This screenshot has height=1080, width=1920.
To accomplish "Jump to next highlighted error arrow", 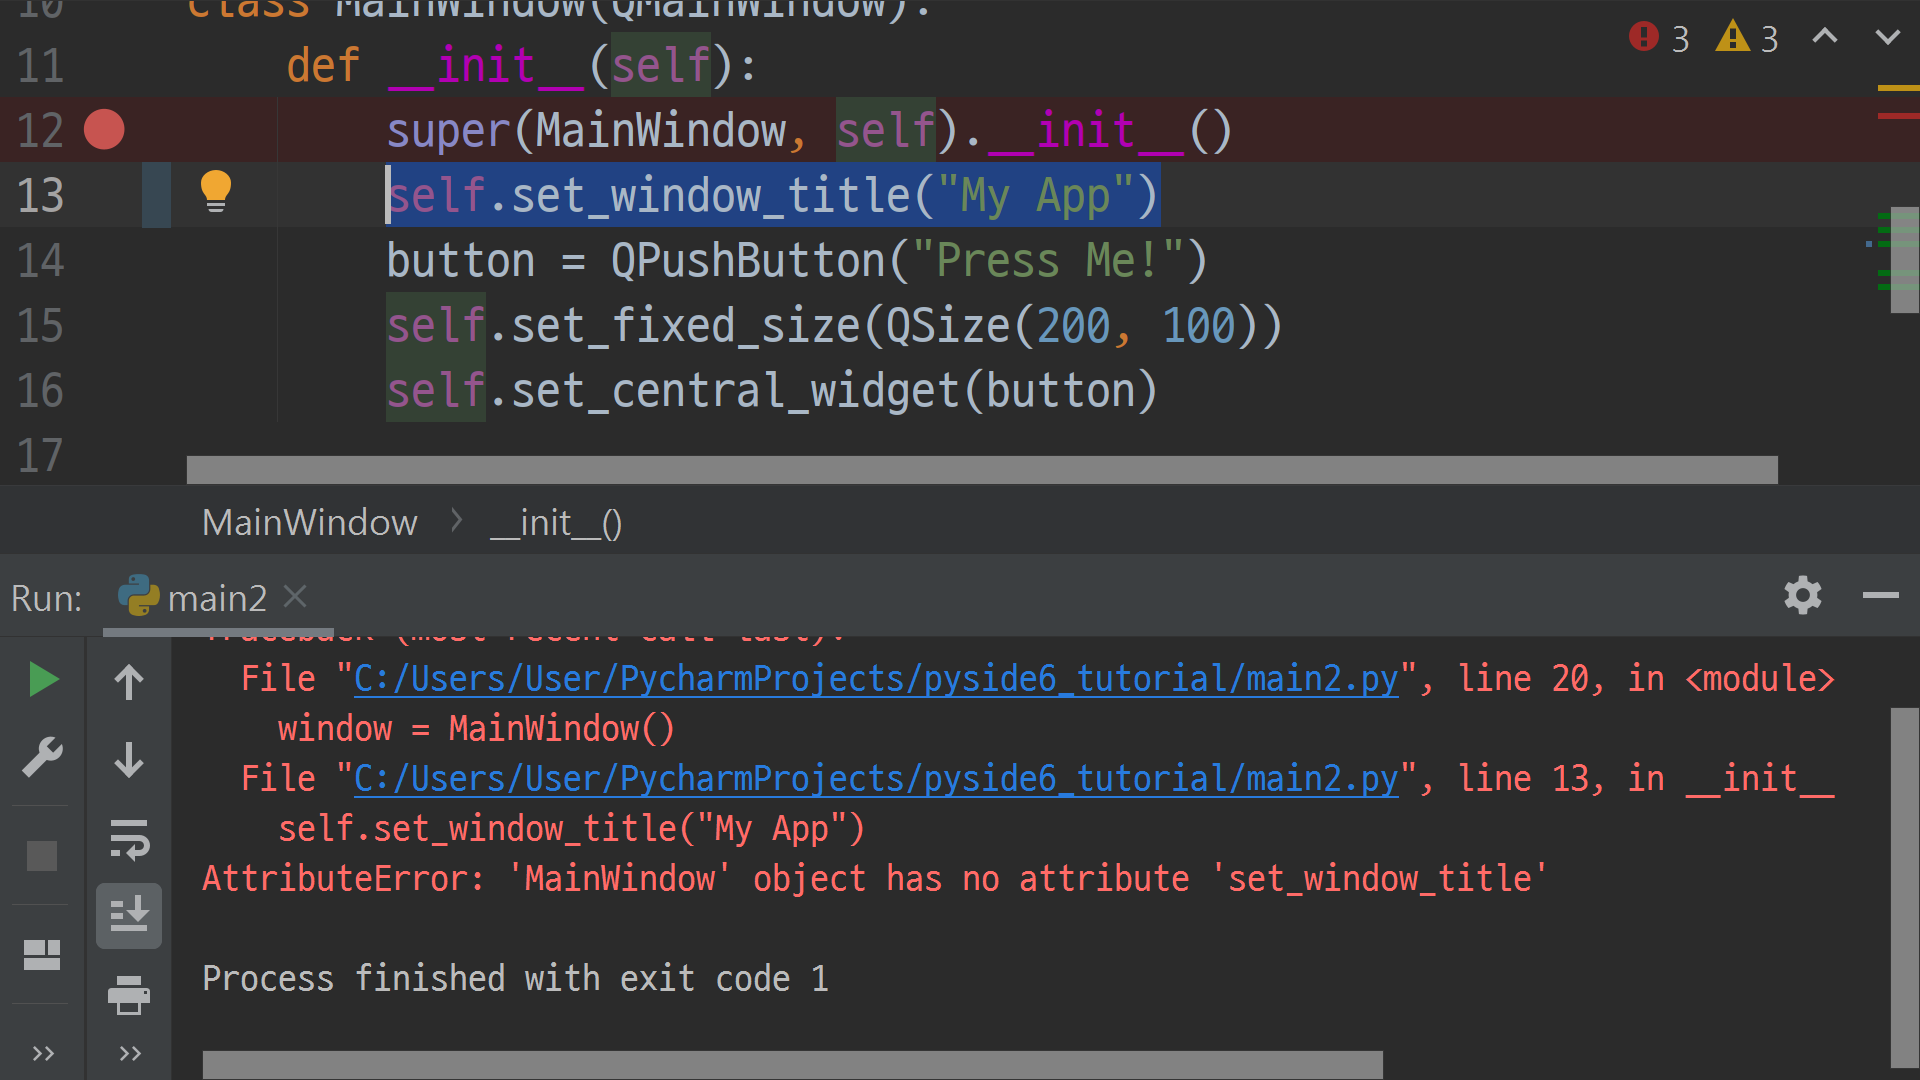I will click(x=1887, y=38).
